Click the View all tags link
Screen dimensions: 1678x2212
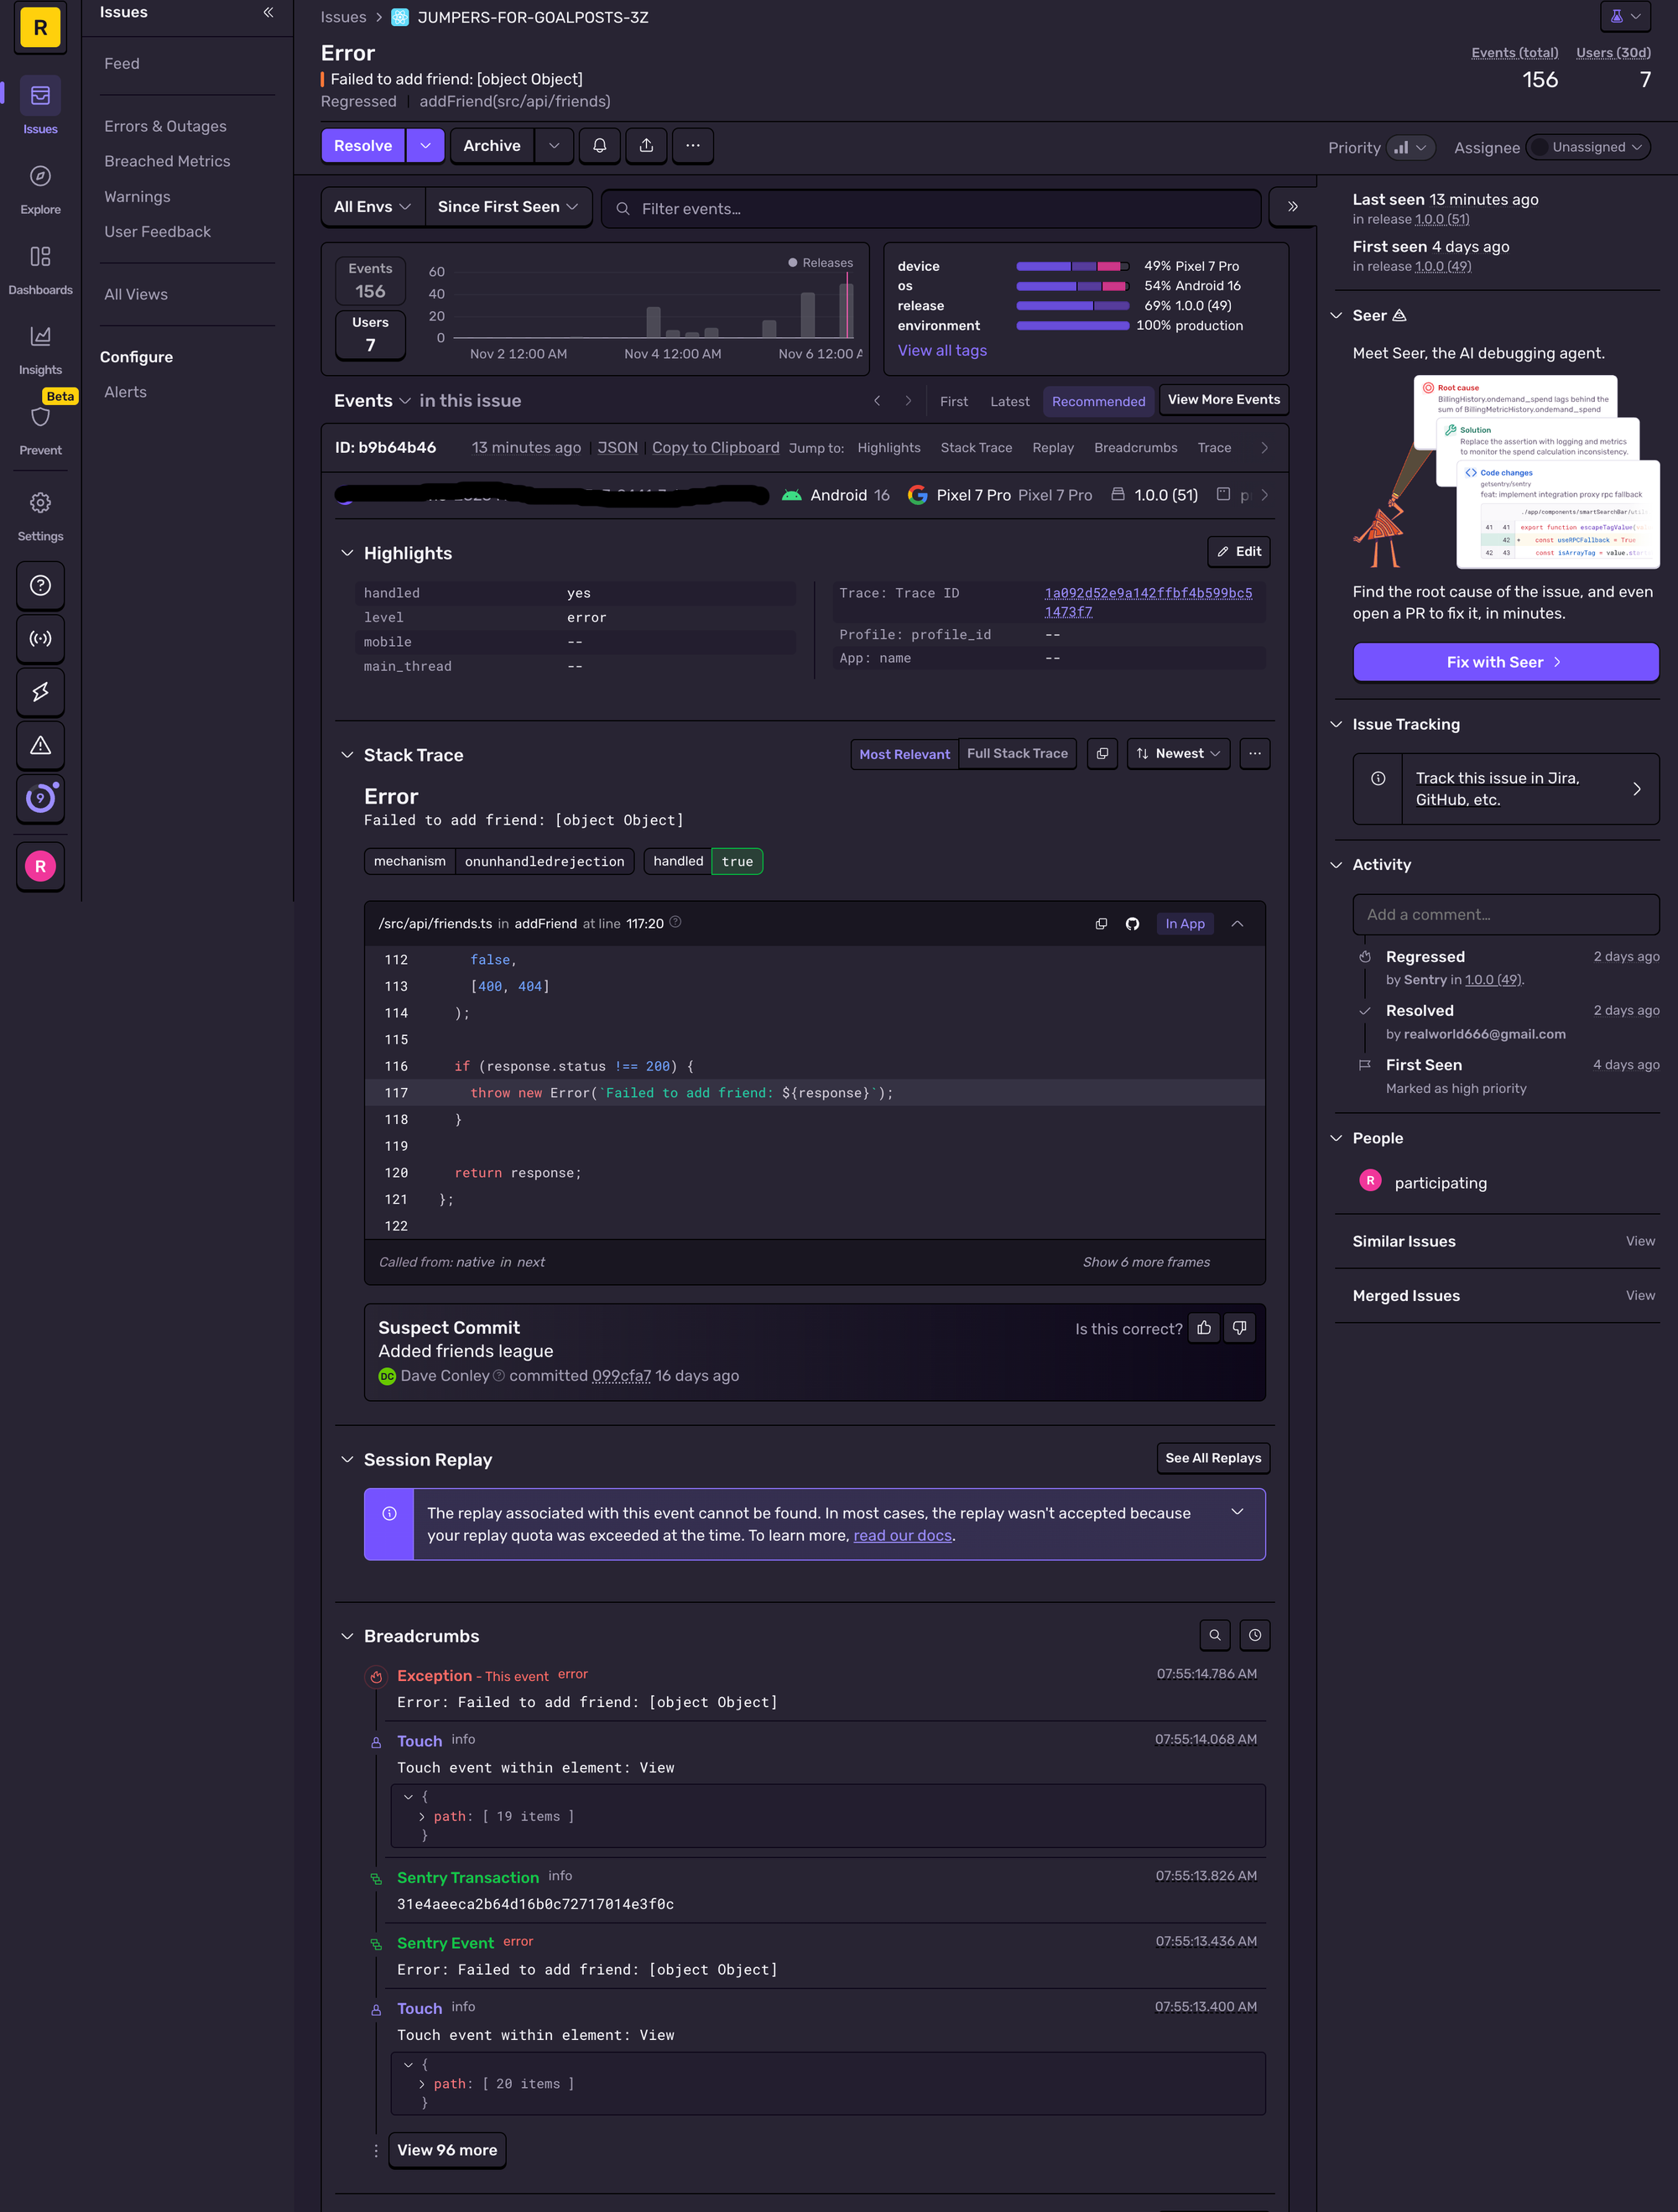[941, 350]
